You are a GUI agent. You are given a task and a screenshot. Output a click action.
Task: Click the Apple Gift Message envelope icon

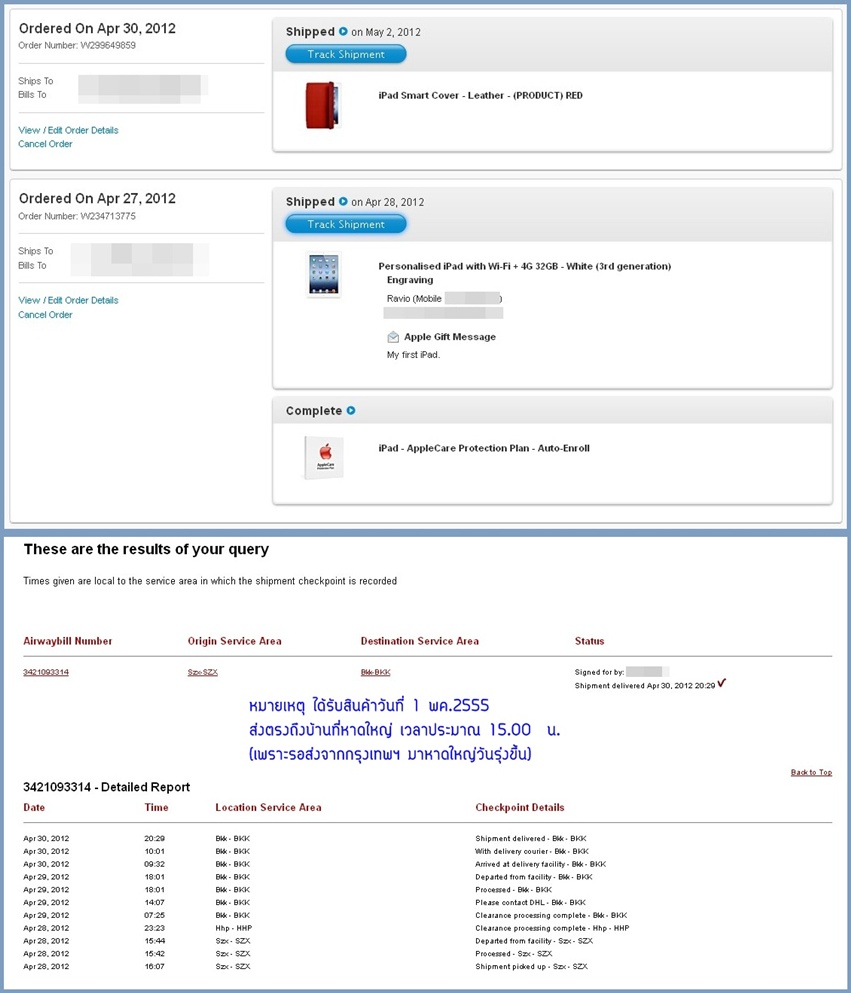click(x=393, y=337)
